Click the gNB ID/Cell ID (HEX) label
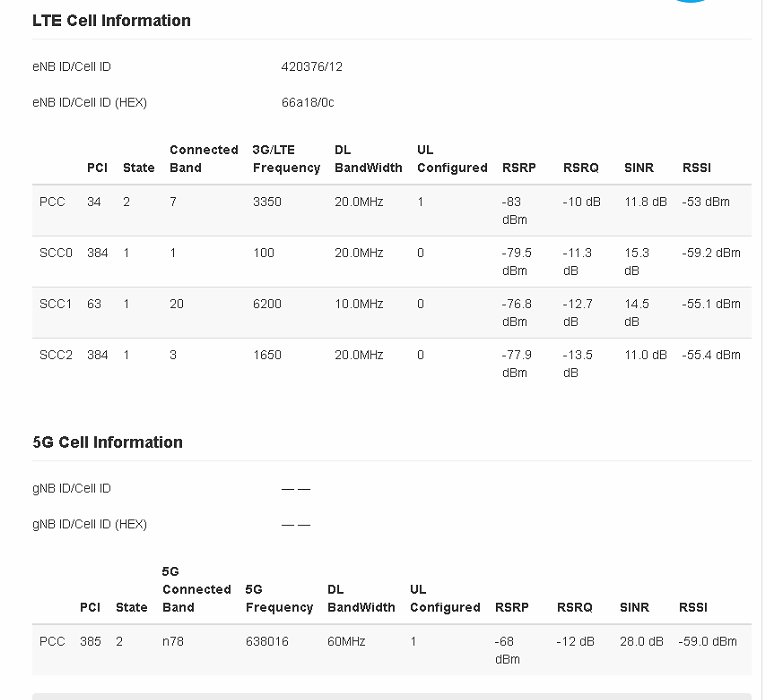 pos(89,525)
